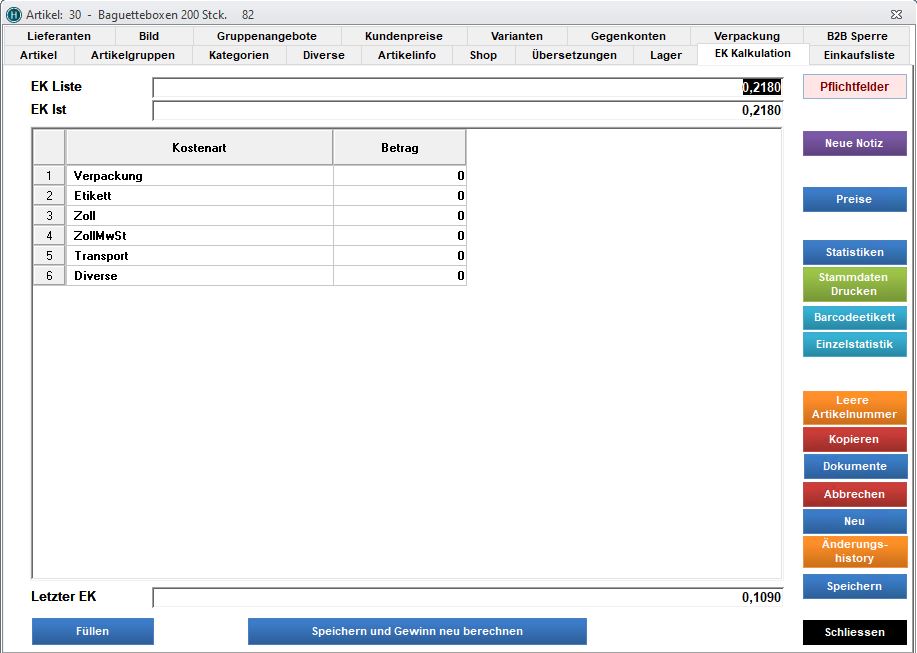Viewport: 917px width, 653px height.
Task: Click Speichern und Gewinn neu berechnen
Action: click(417, 631)
